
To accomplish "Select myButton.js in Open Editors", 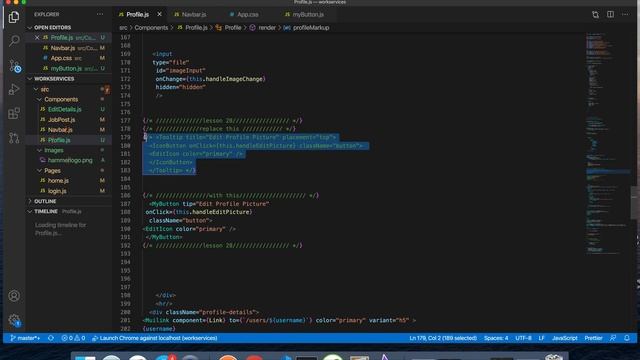I will click(x=66, y=68).
